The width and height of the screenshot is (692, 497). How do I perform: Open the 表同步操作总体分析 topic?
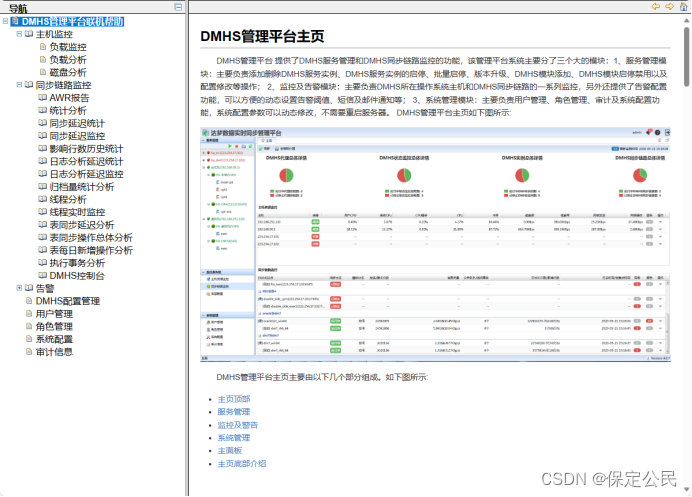pos(91,237)
